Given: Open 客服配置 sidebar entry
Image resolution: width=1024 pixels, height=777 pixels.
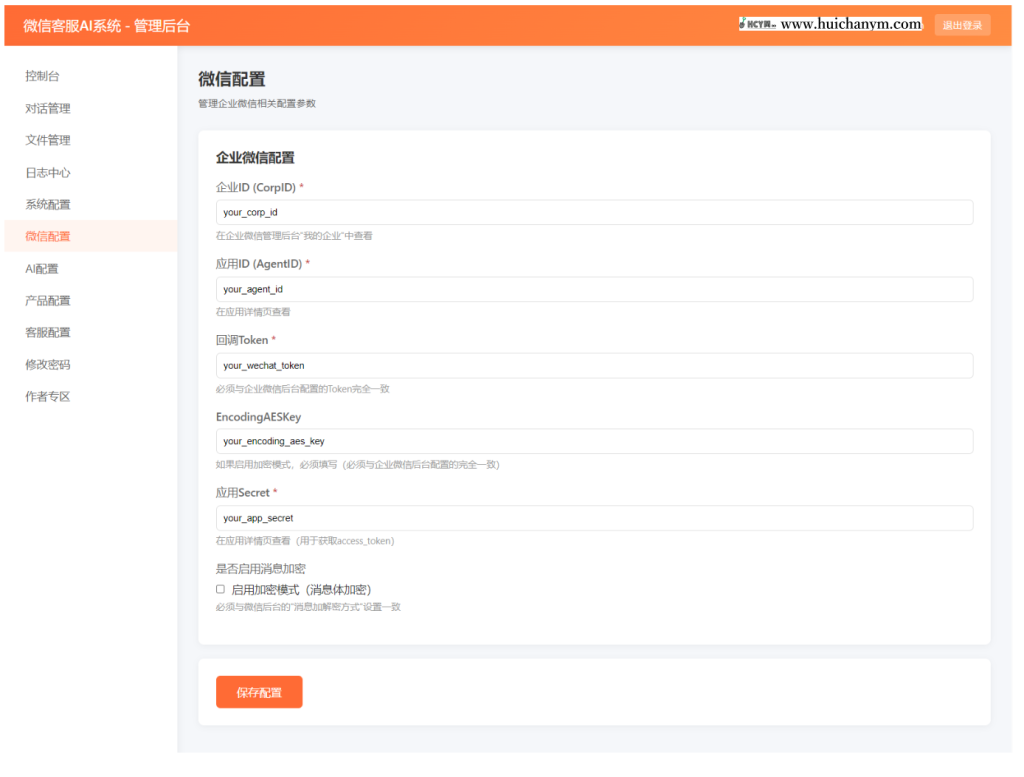Looking at the screenshot, I should [x=48, y=332].
